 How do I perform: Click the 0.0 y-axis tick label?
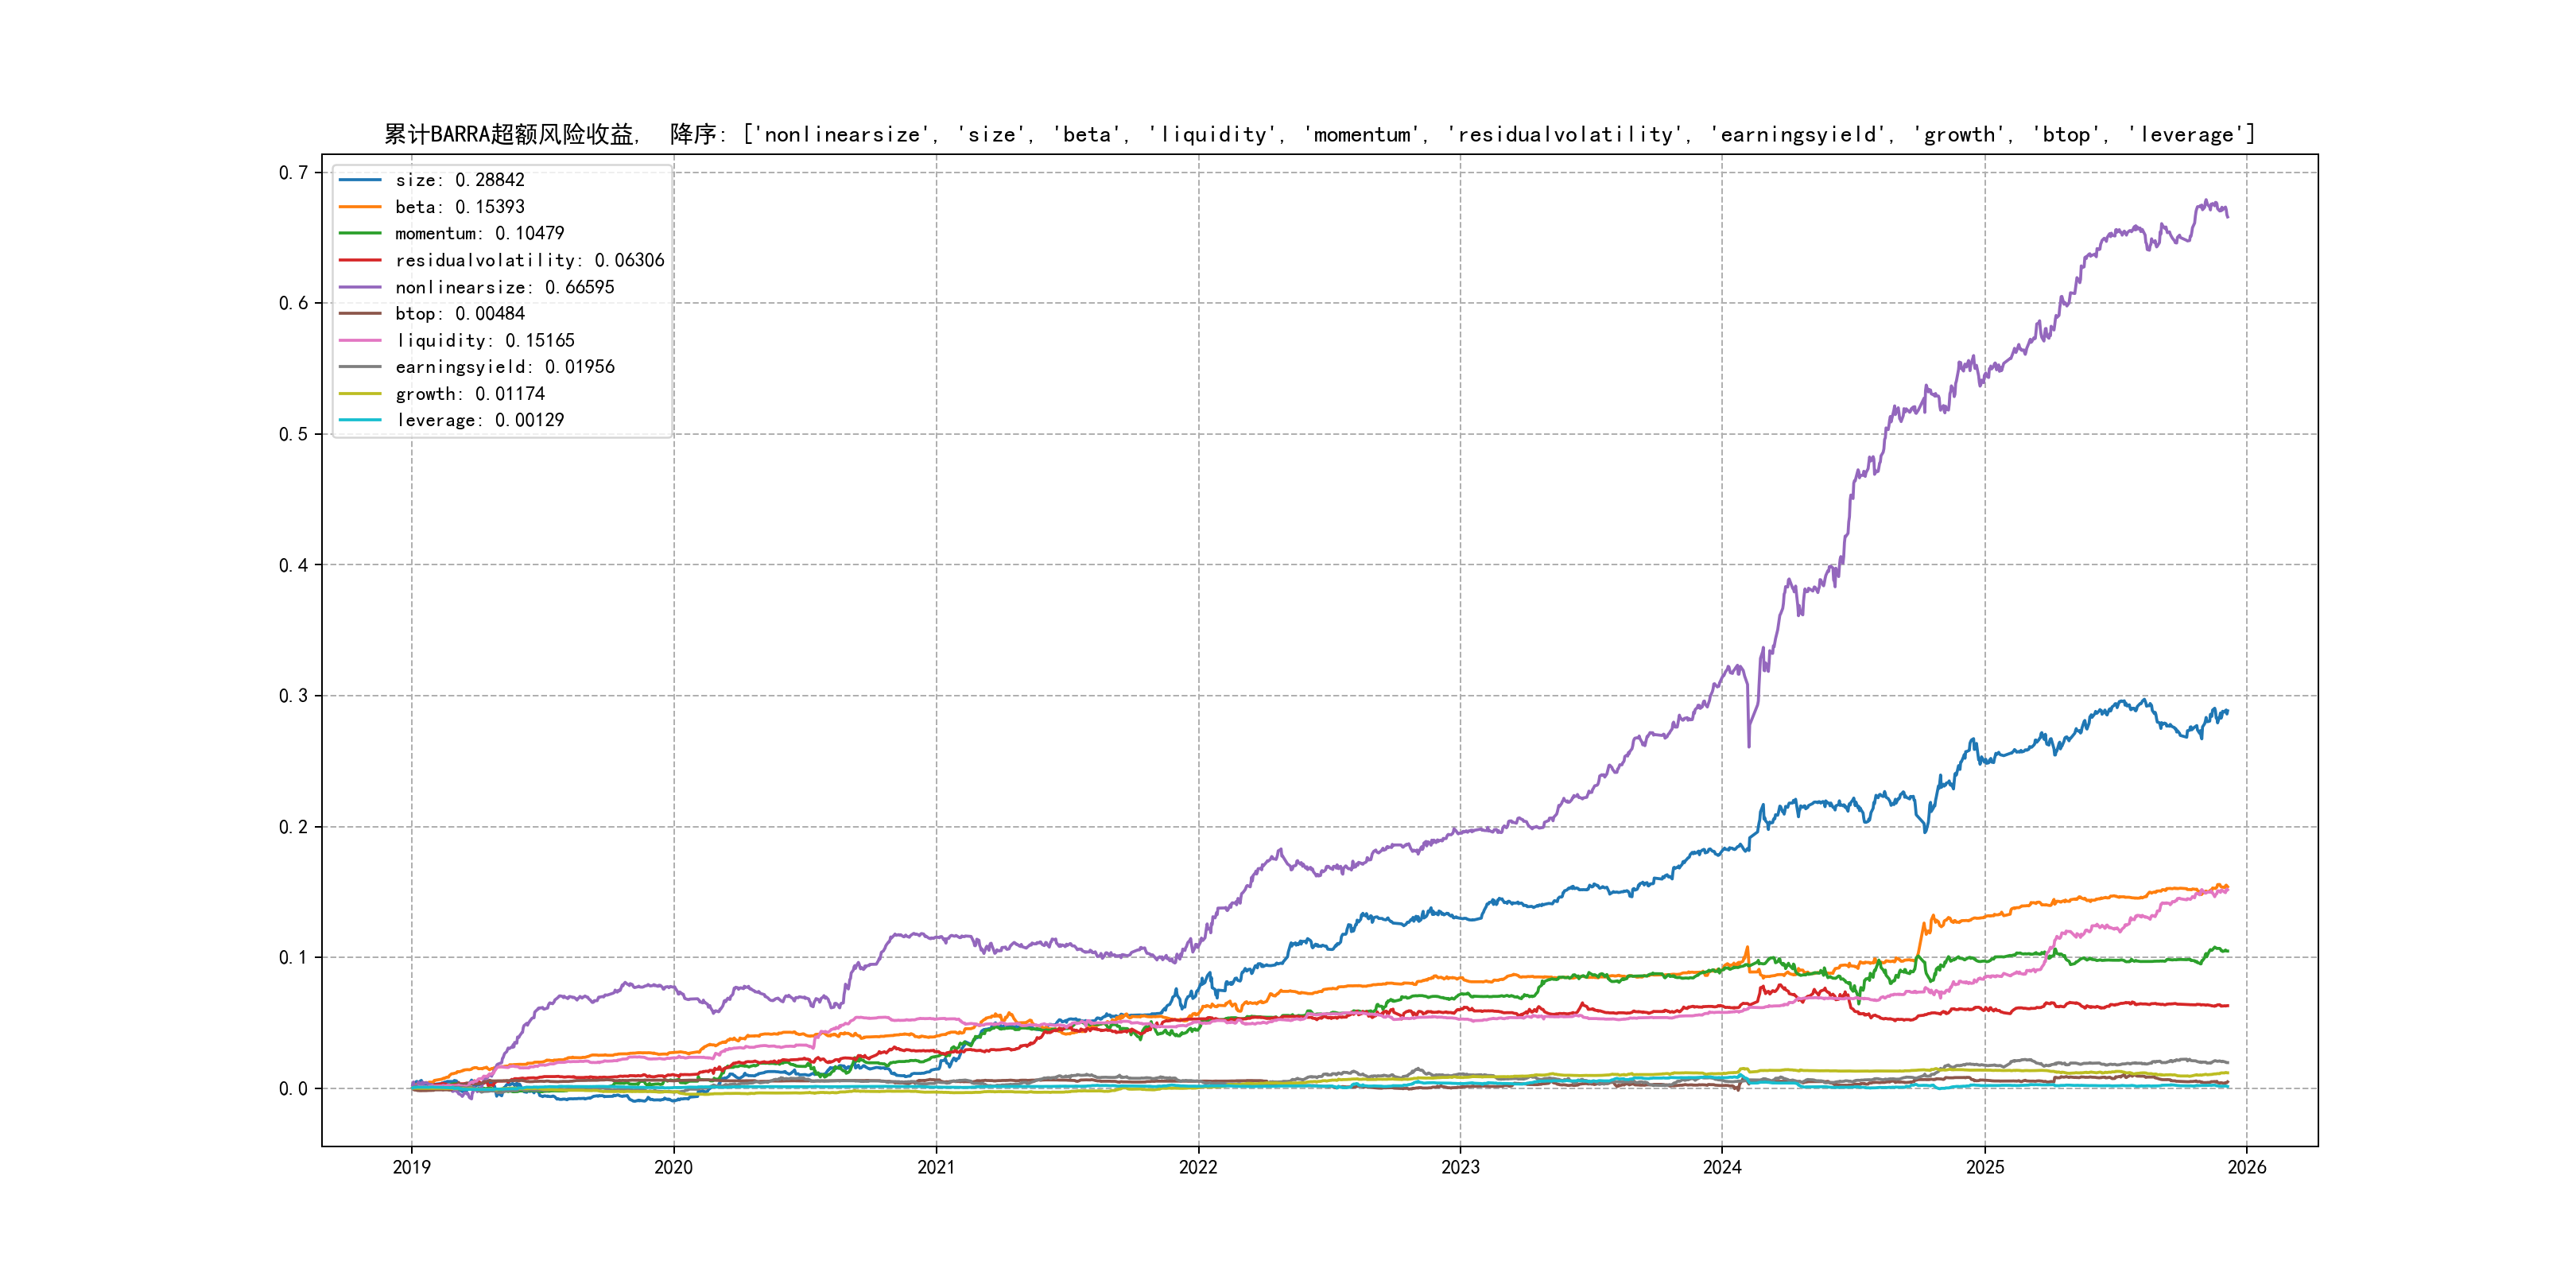click(293, 1089)
